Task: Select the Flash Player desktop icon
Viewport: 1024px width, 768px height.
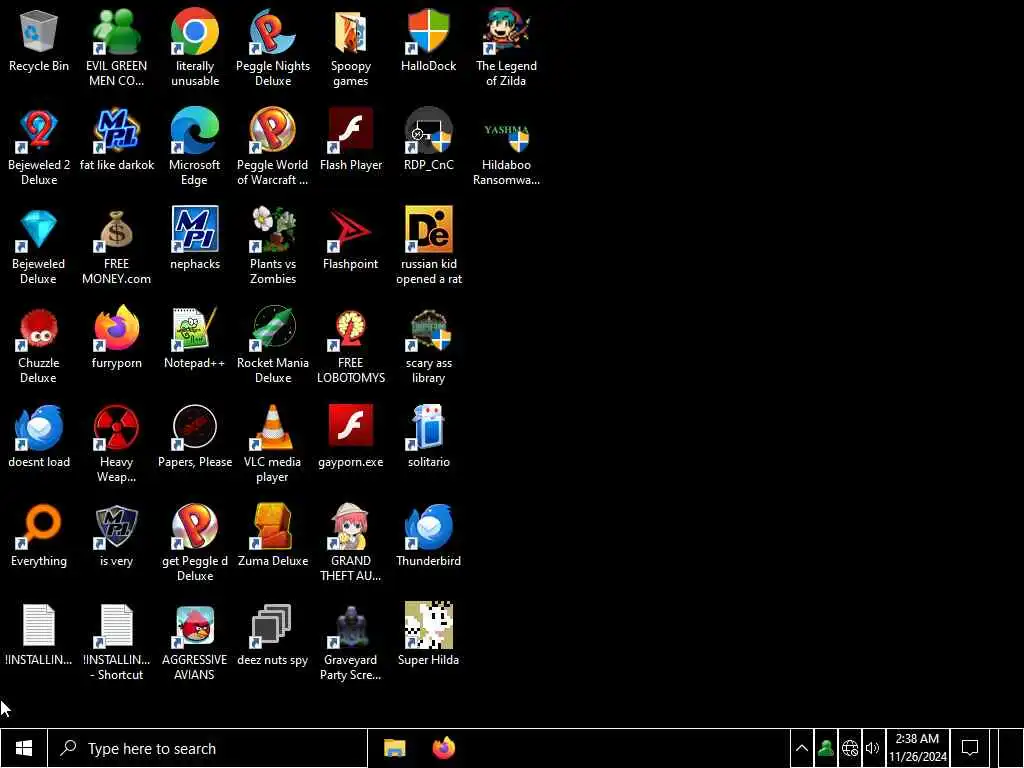Action: tap(351, 131)
